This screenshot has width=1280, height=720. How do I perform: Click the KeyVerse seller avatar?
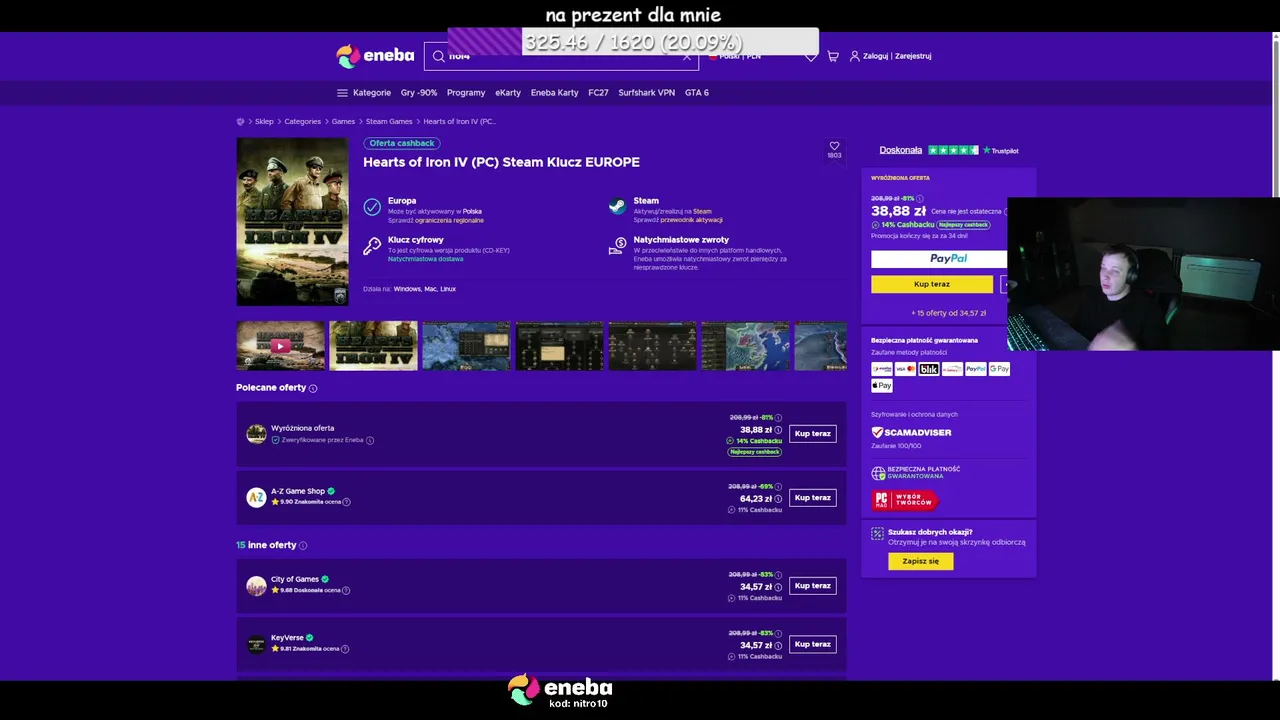coord(256,644)
